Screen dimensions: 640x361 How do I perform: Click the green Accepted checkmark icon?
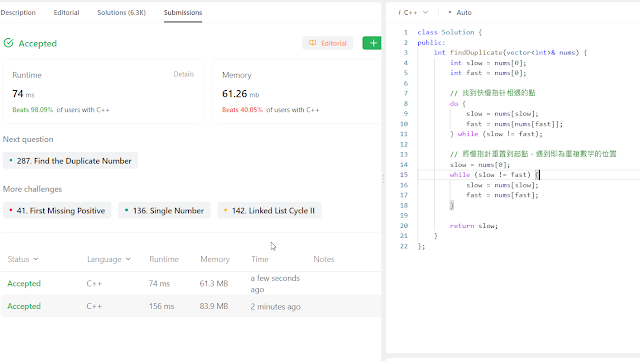9,43
